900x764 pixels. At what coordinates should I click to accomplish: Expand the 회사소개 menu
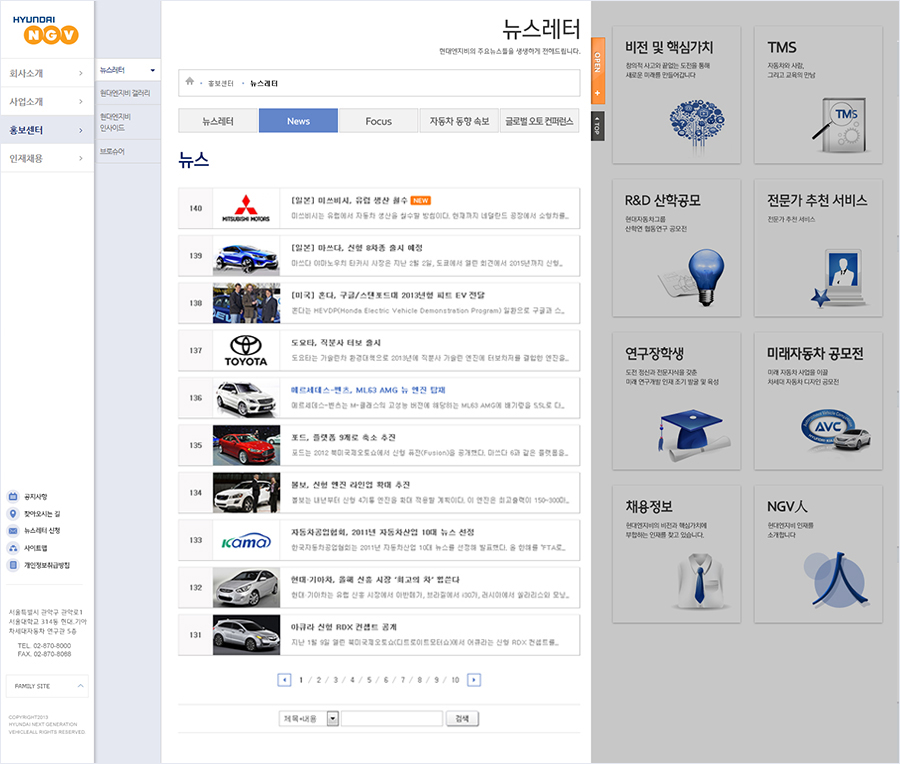pos(47,73)
